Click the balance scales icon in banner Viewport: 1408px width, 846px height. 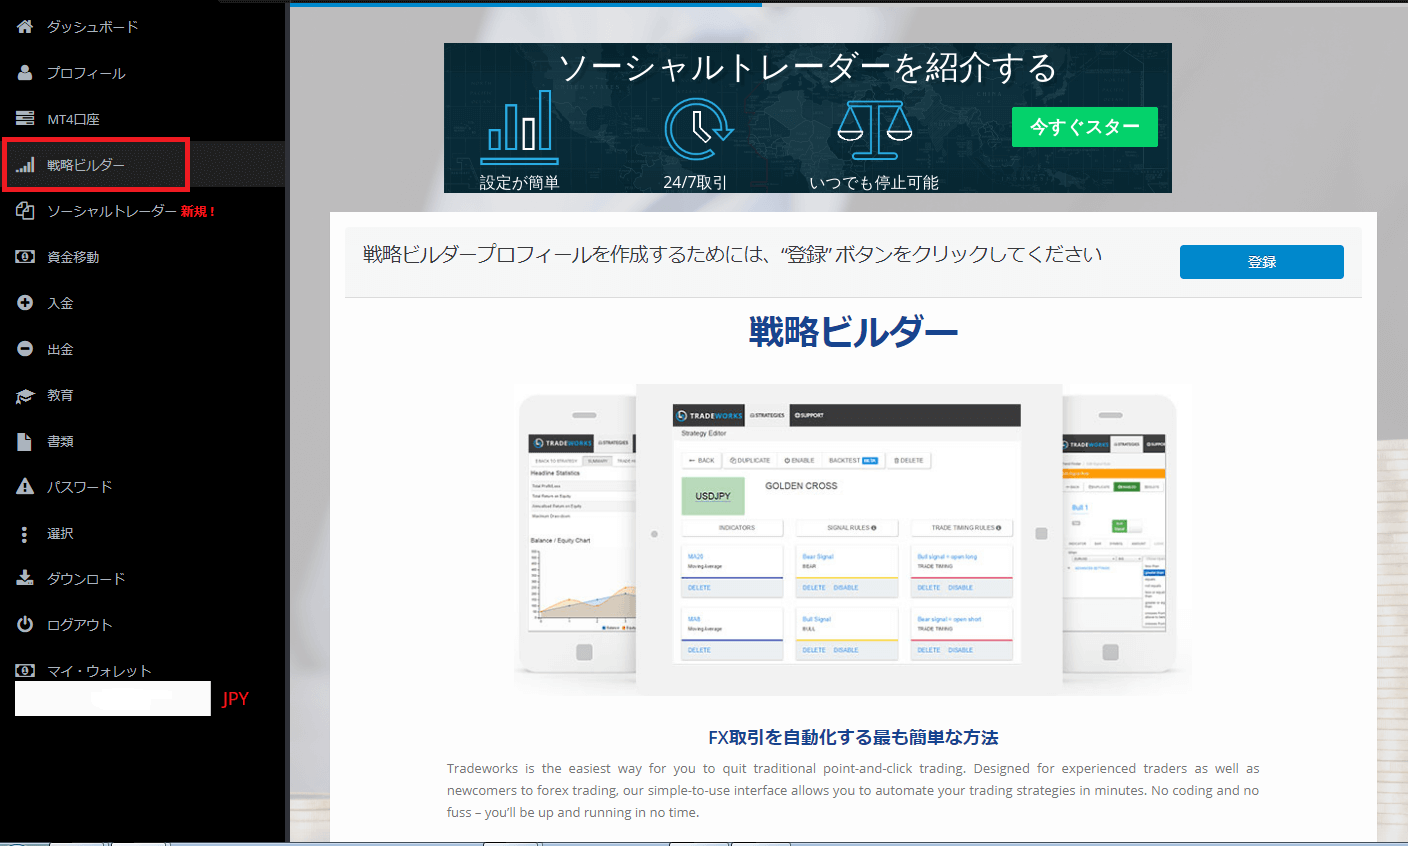874,130
